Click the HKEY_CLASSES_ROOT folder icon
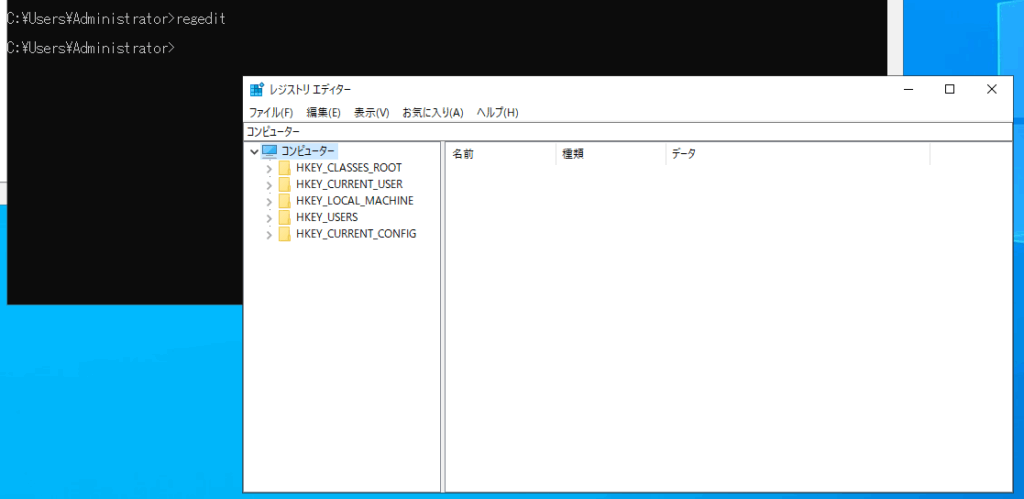This screenshot has height=499, width=1024. point(285,168)
